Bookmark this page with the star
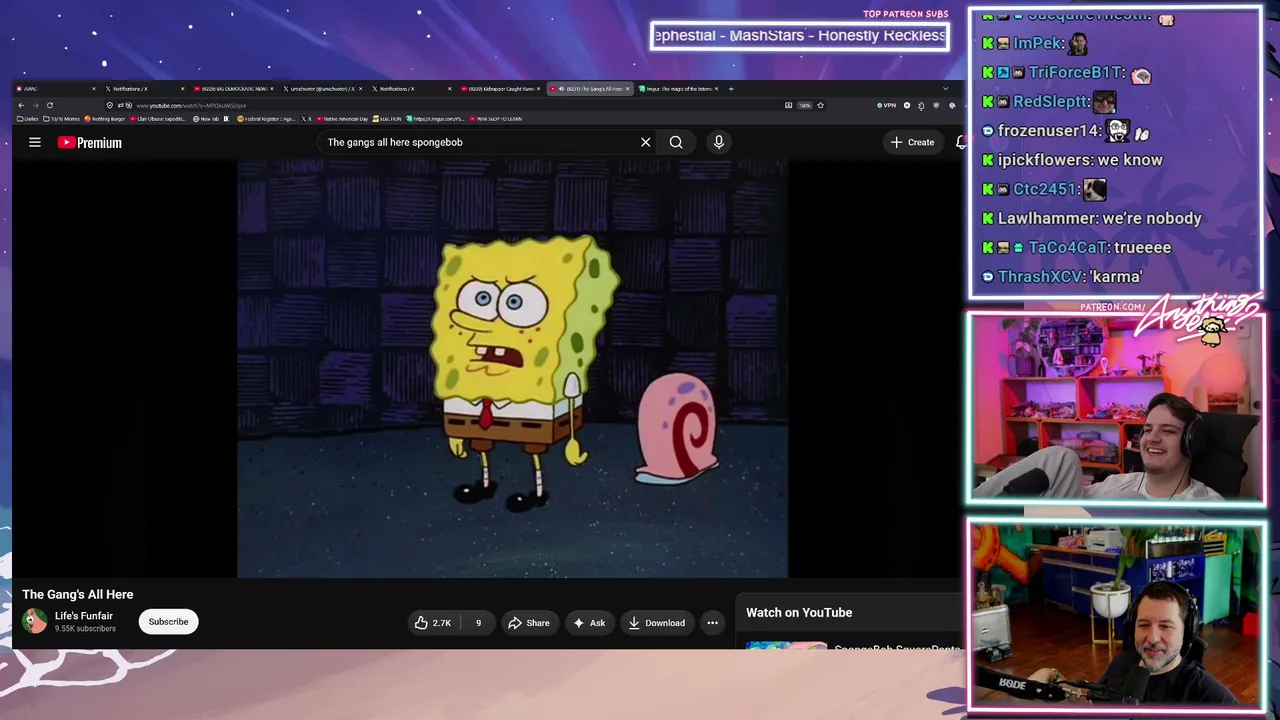1280x720 pixels. pyautogui.click(x=820, y=105)
